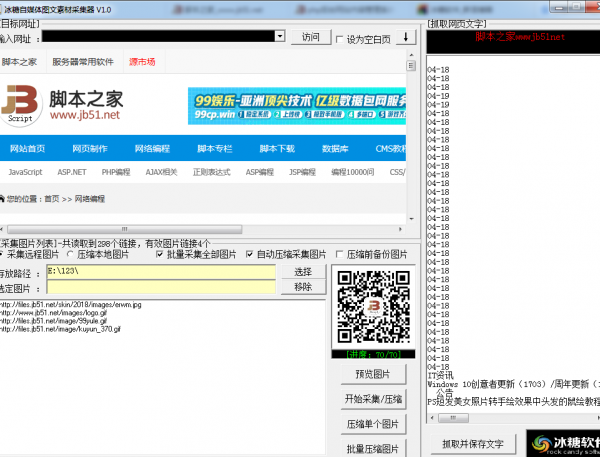Click 抓取并保存文字 button

coord(472,442)
